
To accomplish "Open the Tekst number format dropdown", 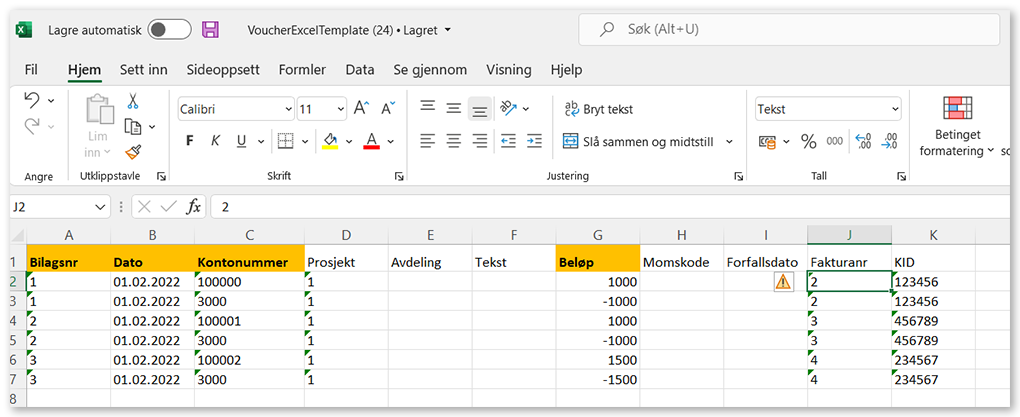I will (894, 109).
